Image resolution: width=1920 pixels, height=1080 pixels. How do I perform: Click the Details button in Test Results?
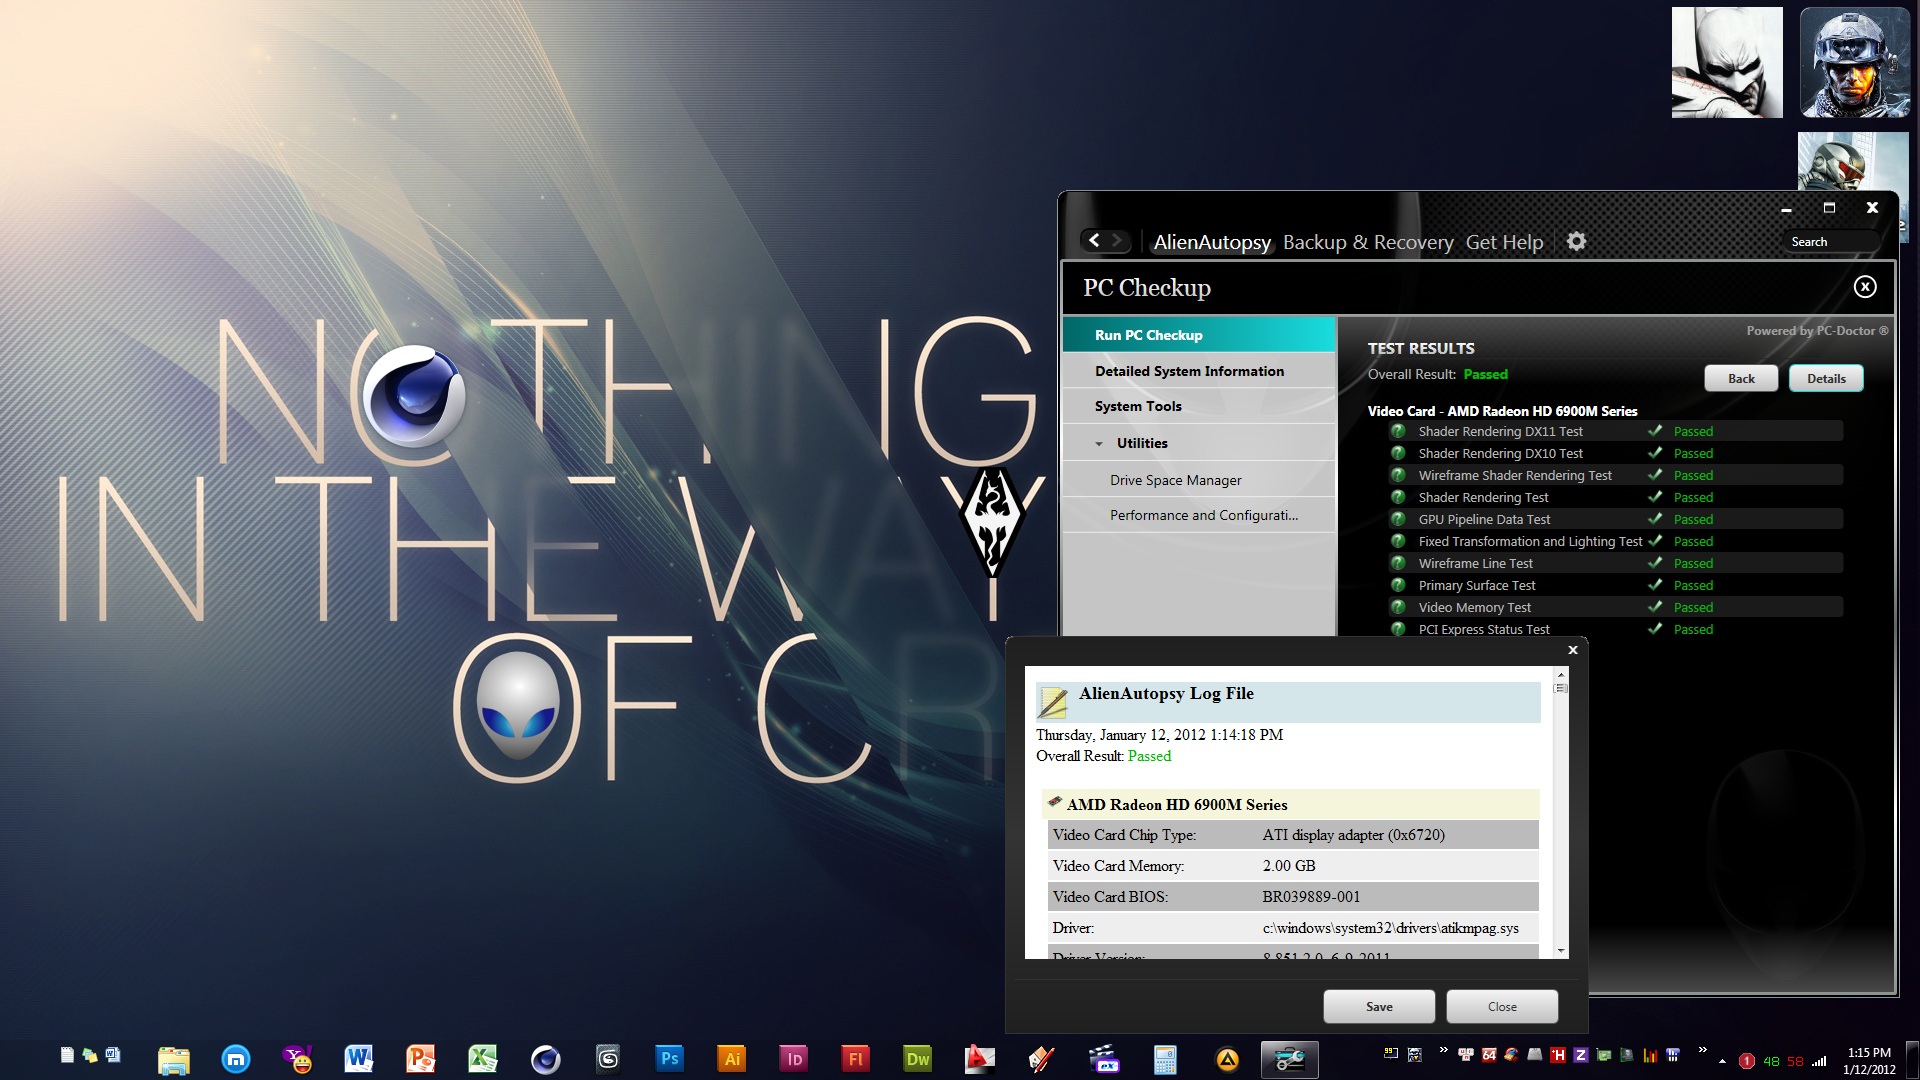pyautogui.click(x=1826, y=378)
